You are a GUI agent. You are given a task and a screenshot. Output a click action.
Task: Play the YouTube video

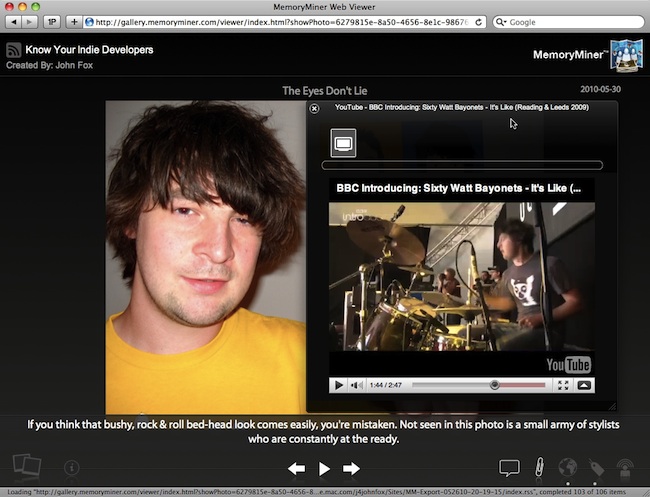pyautogui.click(x=339, y=385)
